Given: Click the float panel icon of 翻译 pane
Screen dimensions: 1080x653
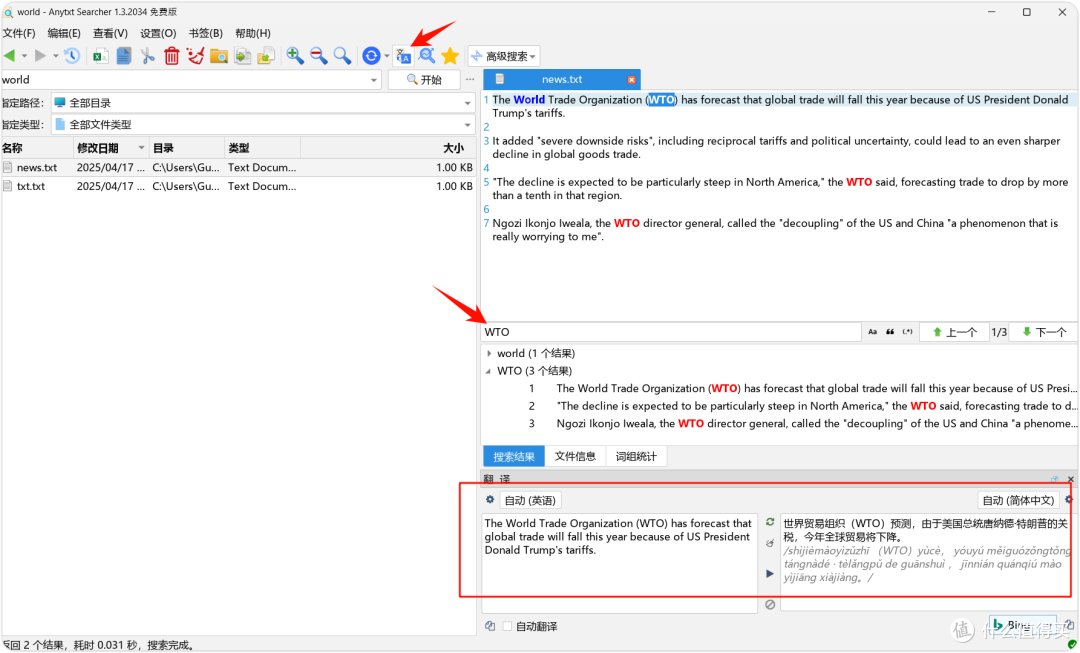Looking at the screenshot, I should 1055,479.
